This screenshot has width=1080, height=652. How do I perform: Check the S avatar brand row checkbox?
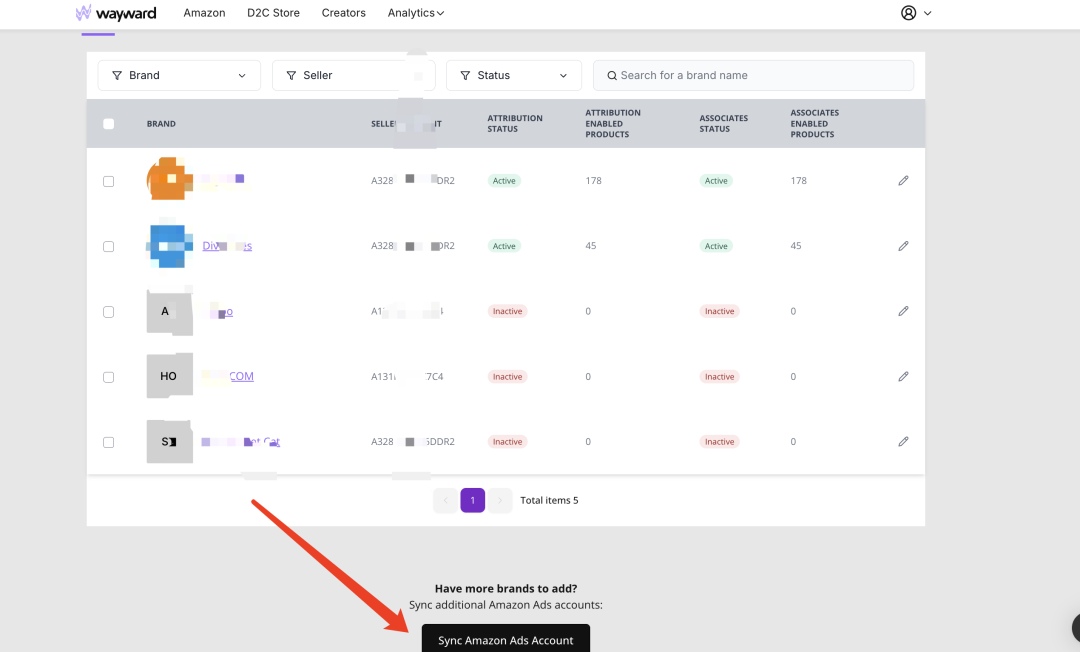tap(109, 442)
